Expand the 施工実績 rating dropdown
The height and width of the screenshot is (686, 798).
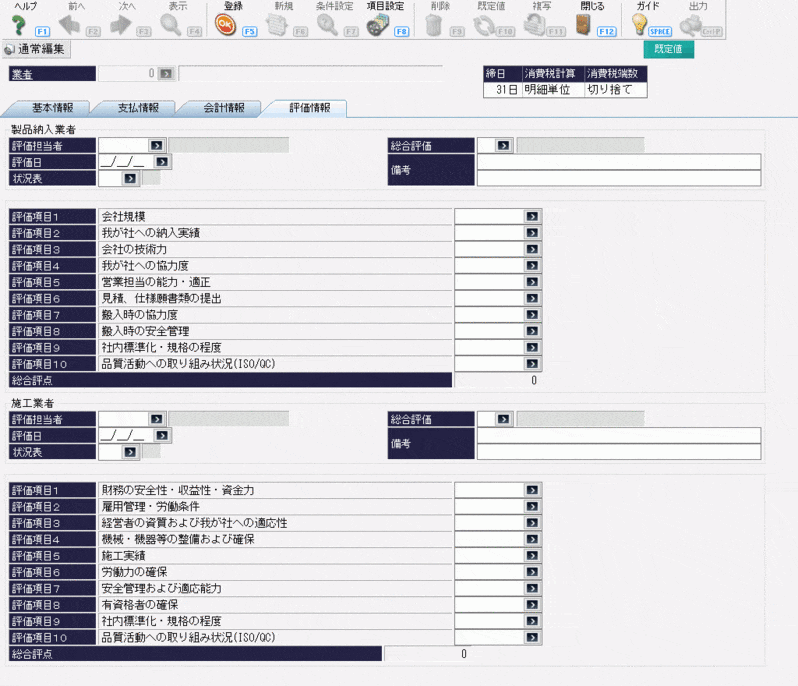532,555
